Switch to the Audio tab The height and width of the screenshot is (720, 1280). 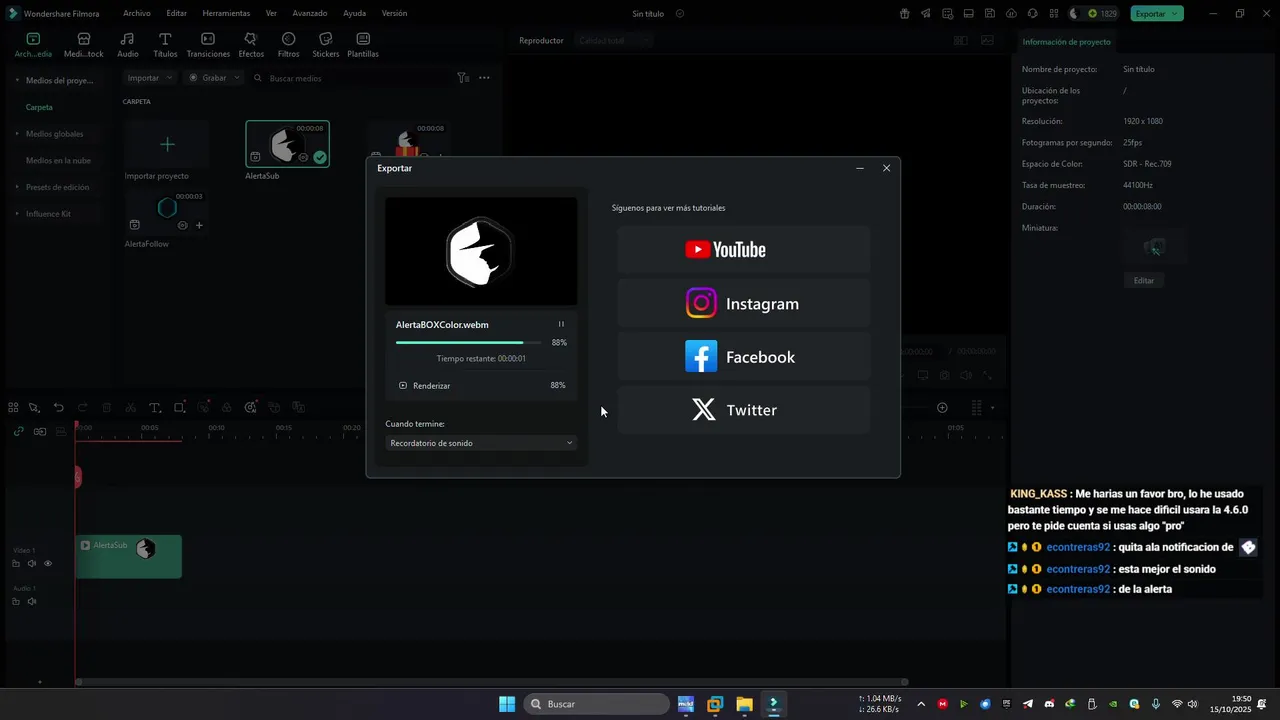coord(128,45)
